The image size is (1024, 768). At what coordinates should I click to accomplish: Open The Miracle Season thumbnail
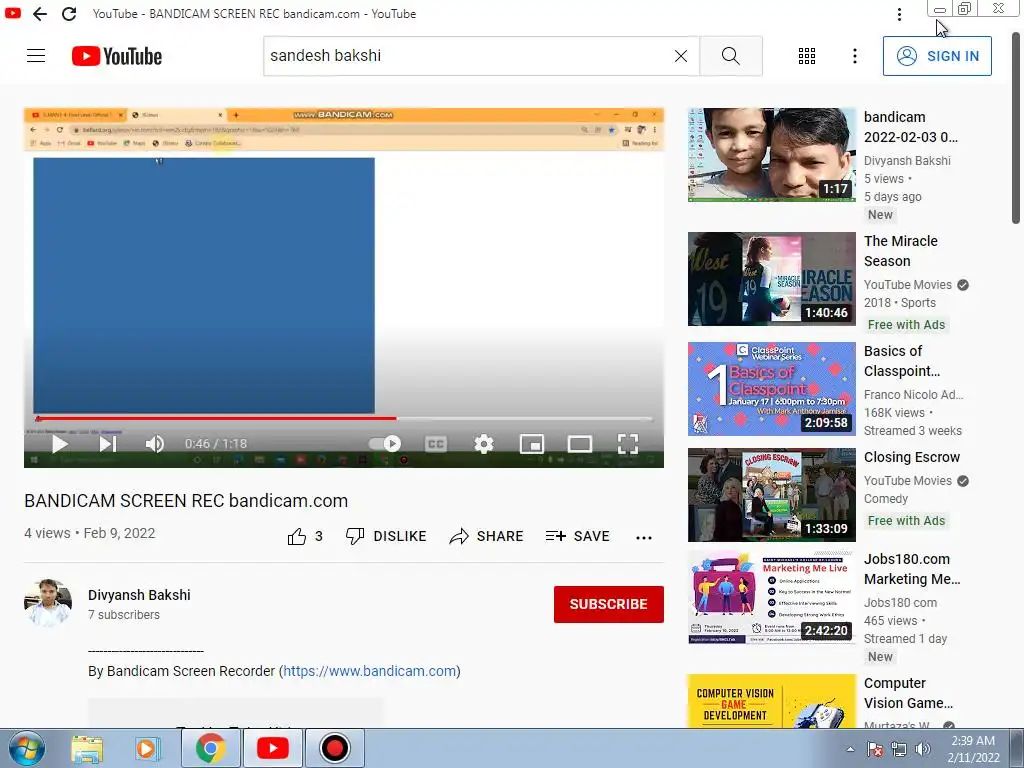pyautogui.click(x=771, y=279)
